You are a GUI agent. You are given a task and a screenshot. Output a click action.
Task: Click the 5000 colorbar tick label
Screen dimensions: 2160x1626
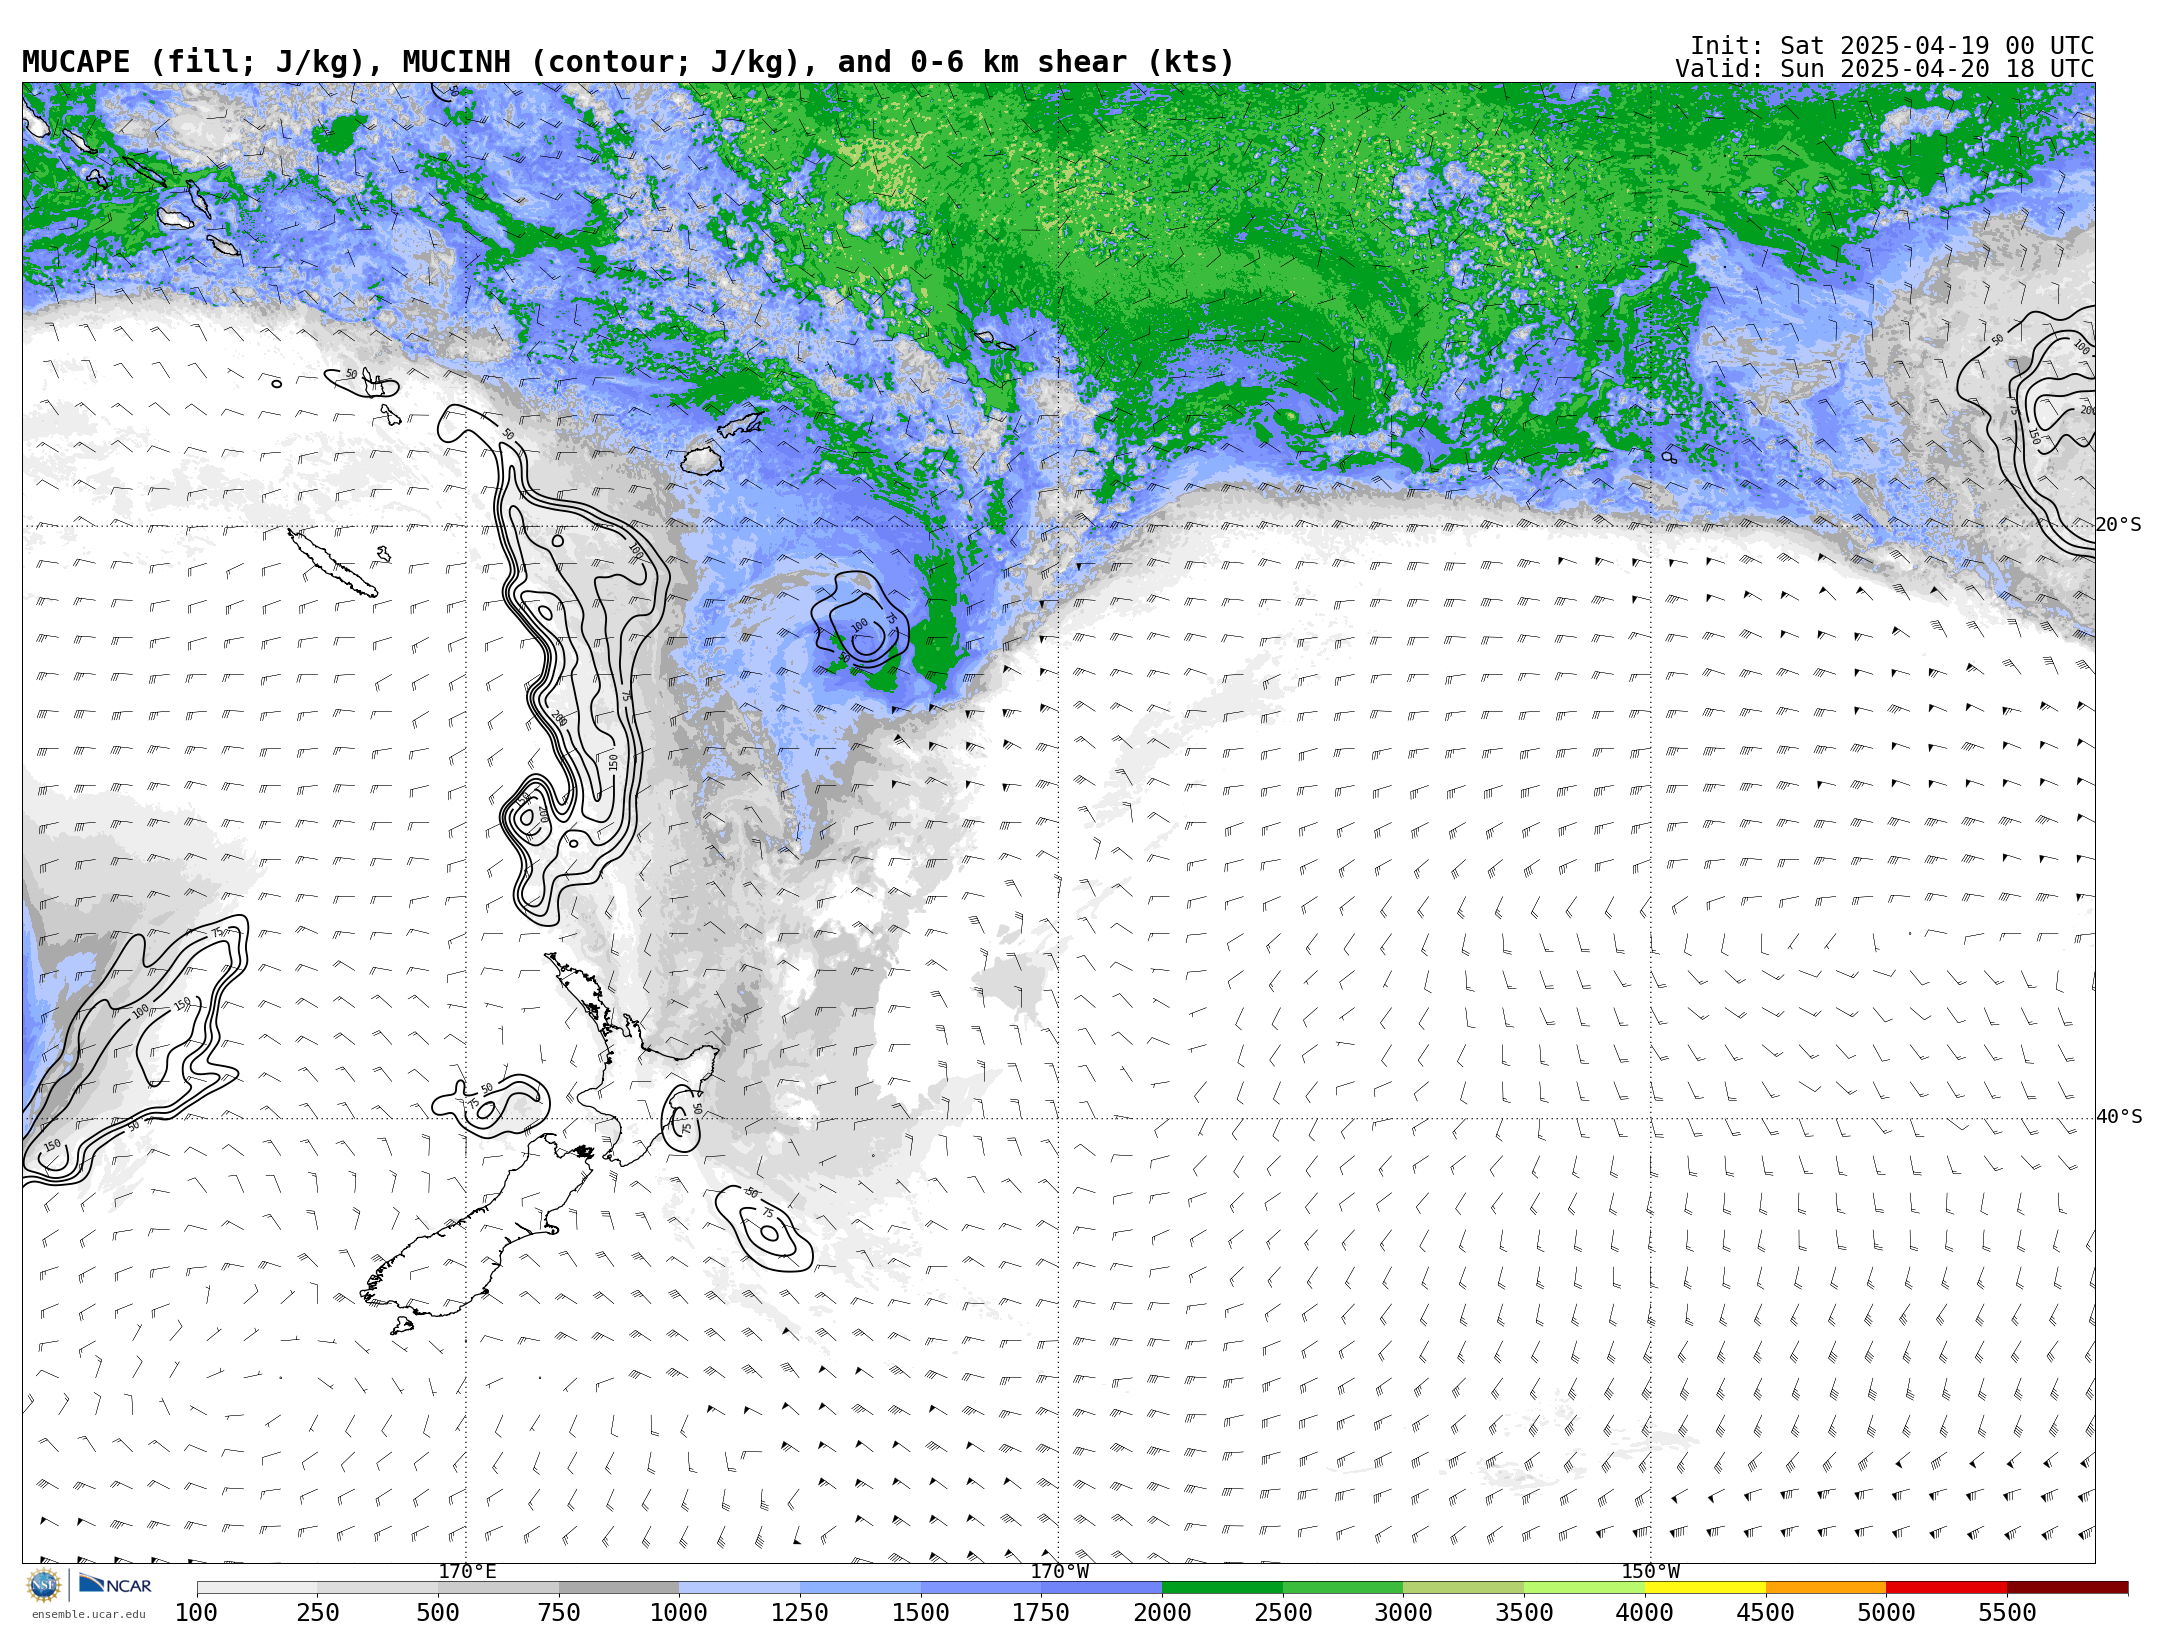[x=1886, y=1613]
